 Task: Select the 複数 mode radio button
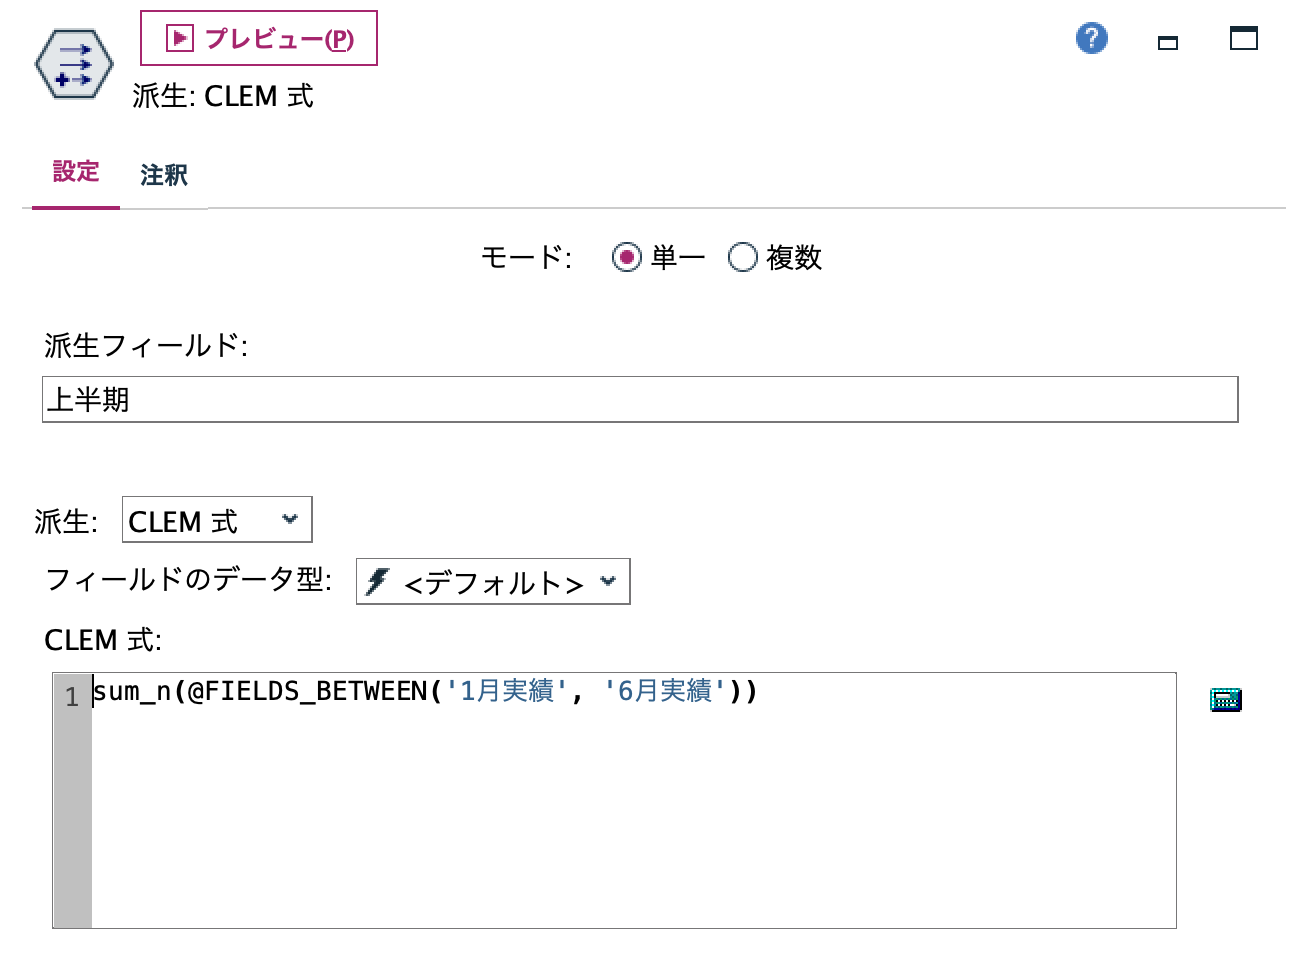click(743, 257)
